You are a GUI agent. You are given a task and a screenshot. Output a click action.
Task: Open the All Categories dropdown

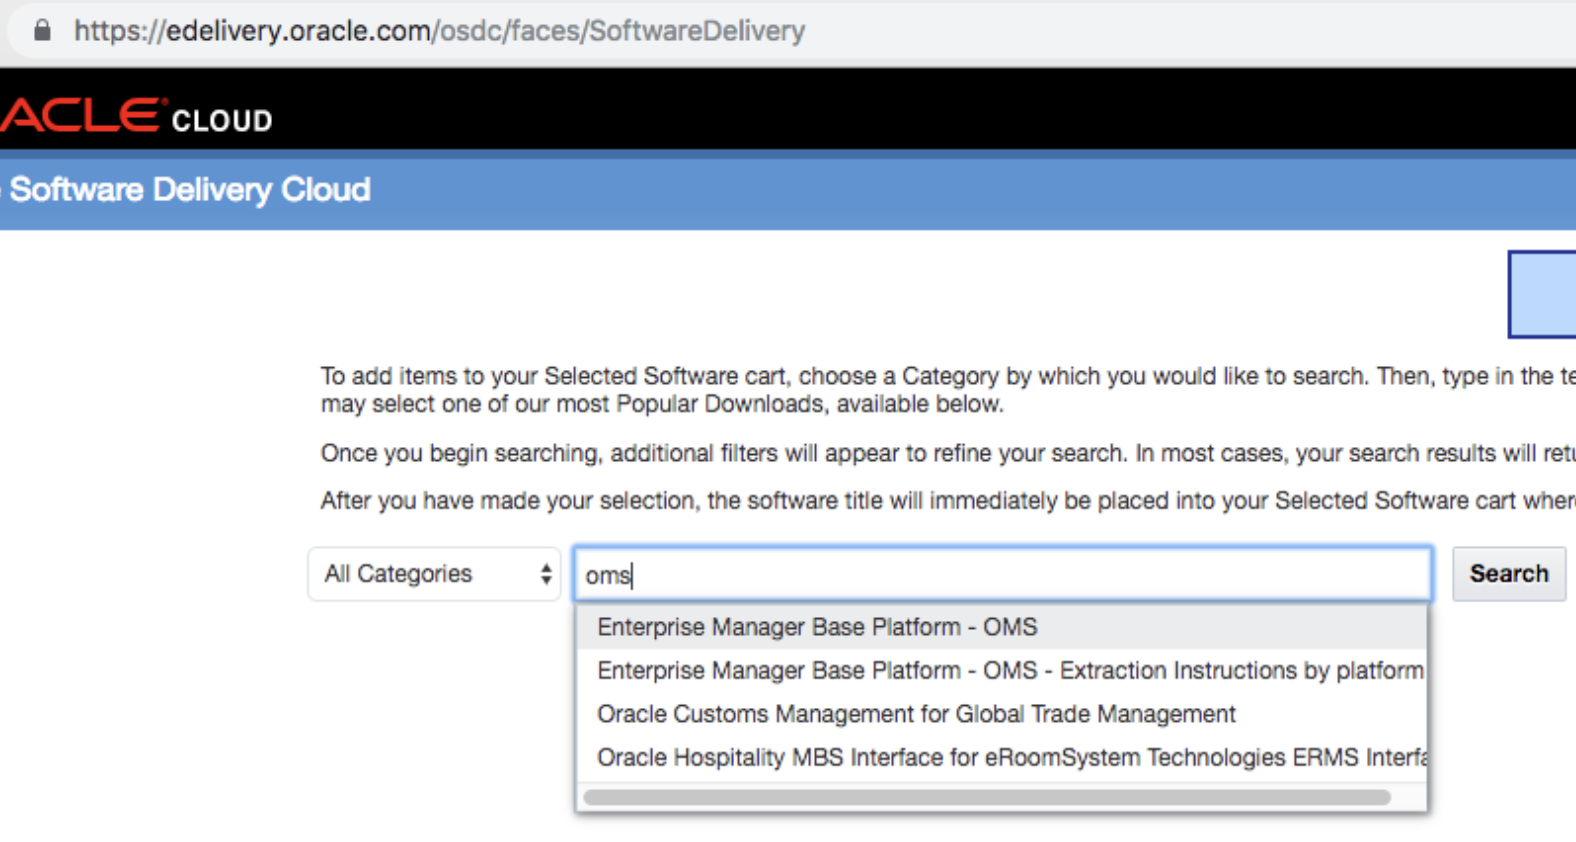pyautogui.click(x=434, y=574)
